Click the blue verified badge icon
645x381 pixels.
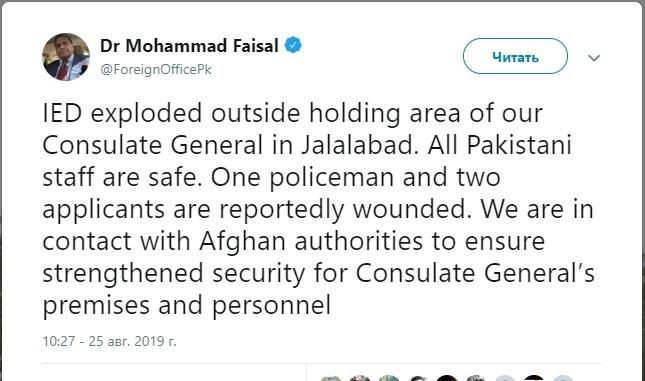tap(293, 45)
